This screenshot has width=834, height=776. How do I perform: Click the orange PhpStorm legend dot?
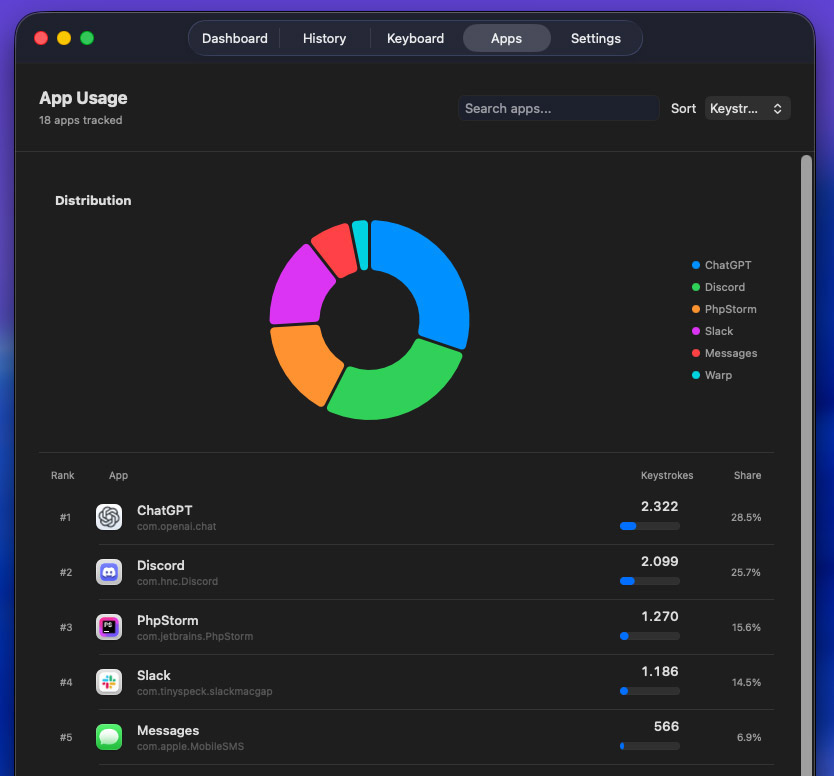(696, 309)
